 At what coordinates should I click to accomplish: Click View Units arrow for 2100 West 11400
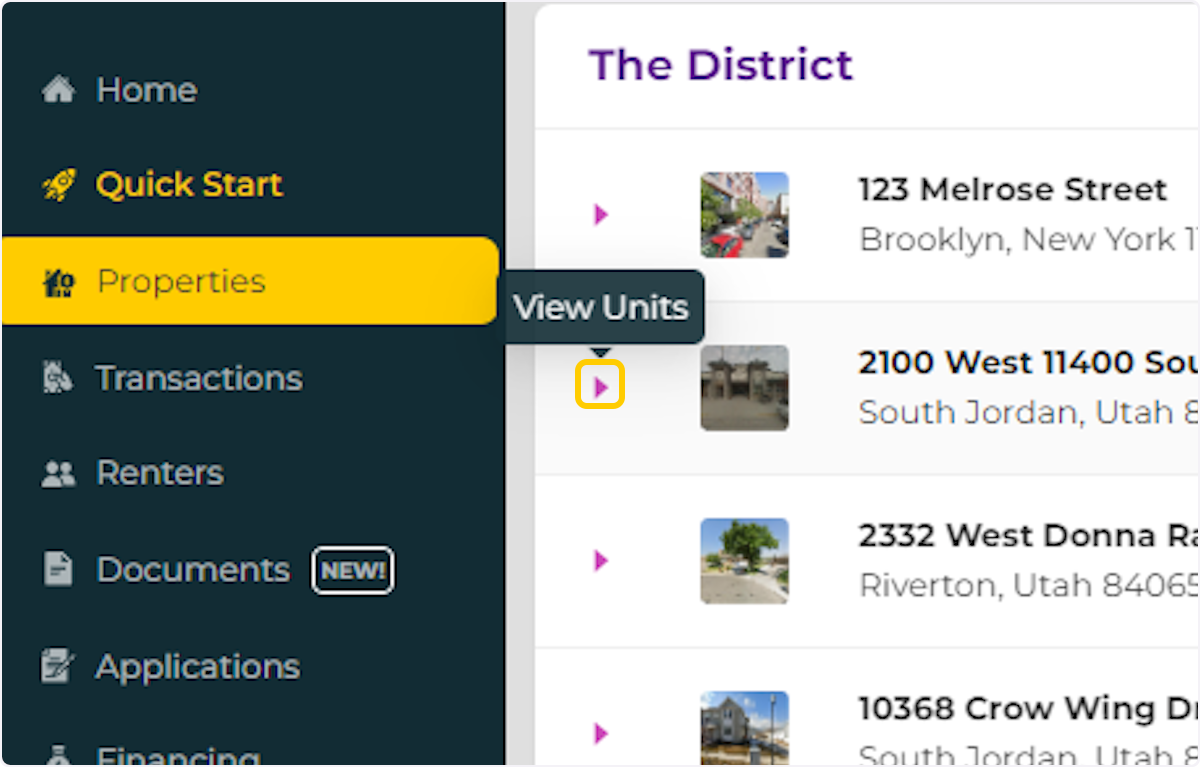[600, 384]
